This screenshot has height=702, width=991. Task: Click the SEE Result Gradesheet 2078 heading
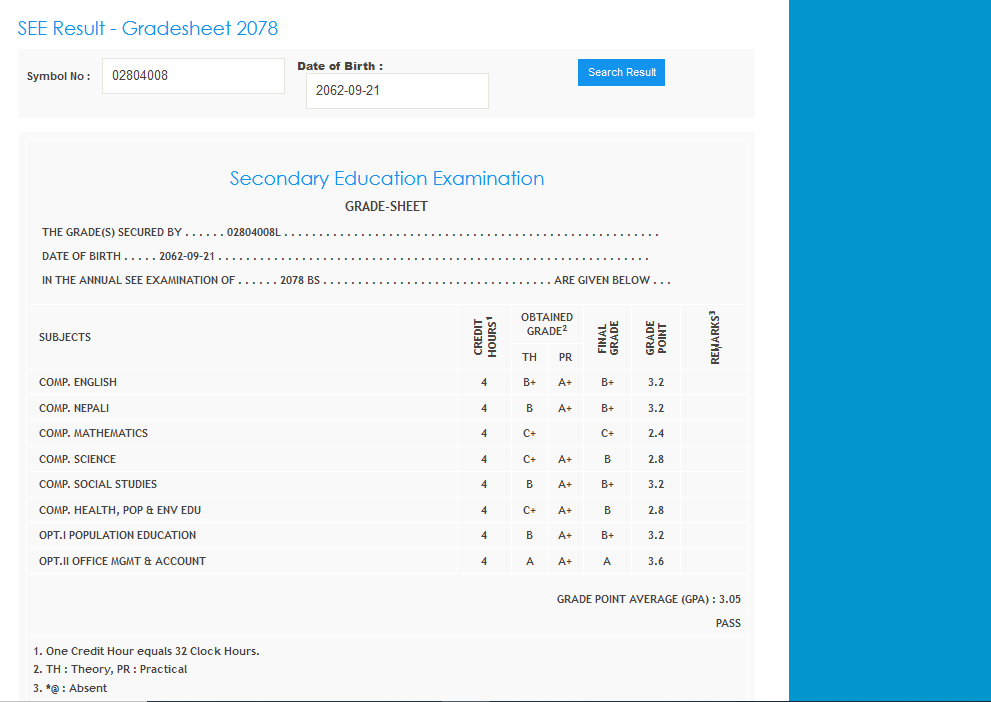tap(148, 28)
